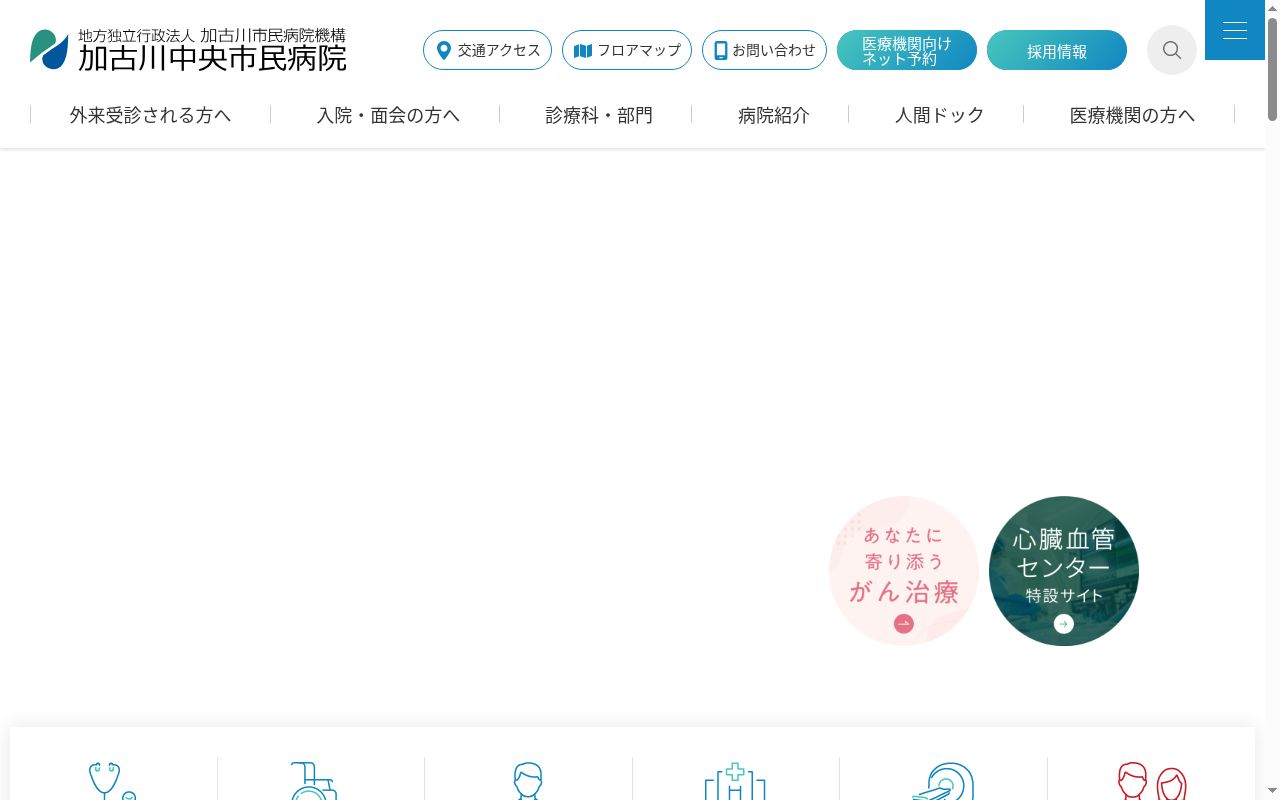Open 入院・面会の方へ menu
1280x800 pixels.
[388, 115]
